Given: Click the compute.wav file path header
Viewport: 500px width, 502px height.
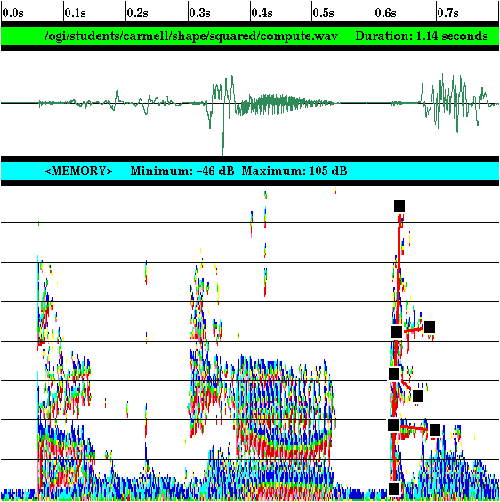Looking at the screenshot, I should click(191, 36).
